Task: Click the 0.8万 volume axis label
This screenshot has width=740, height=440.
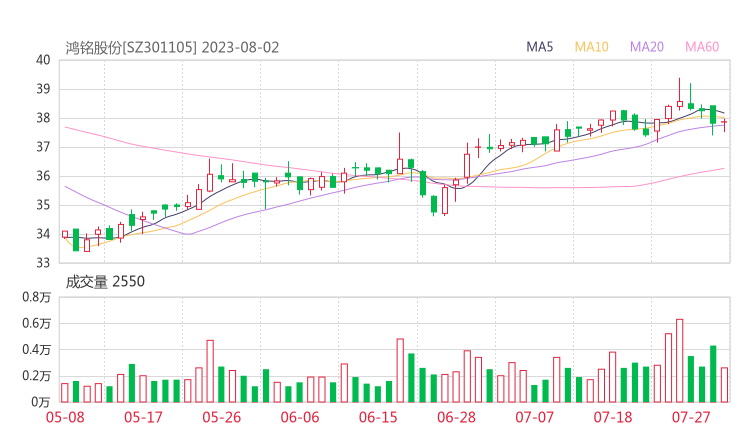Action: (36, 298)
